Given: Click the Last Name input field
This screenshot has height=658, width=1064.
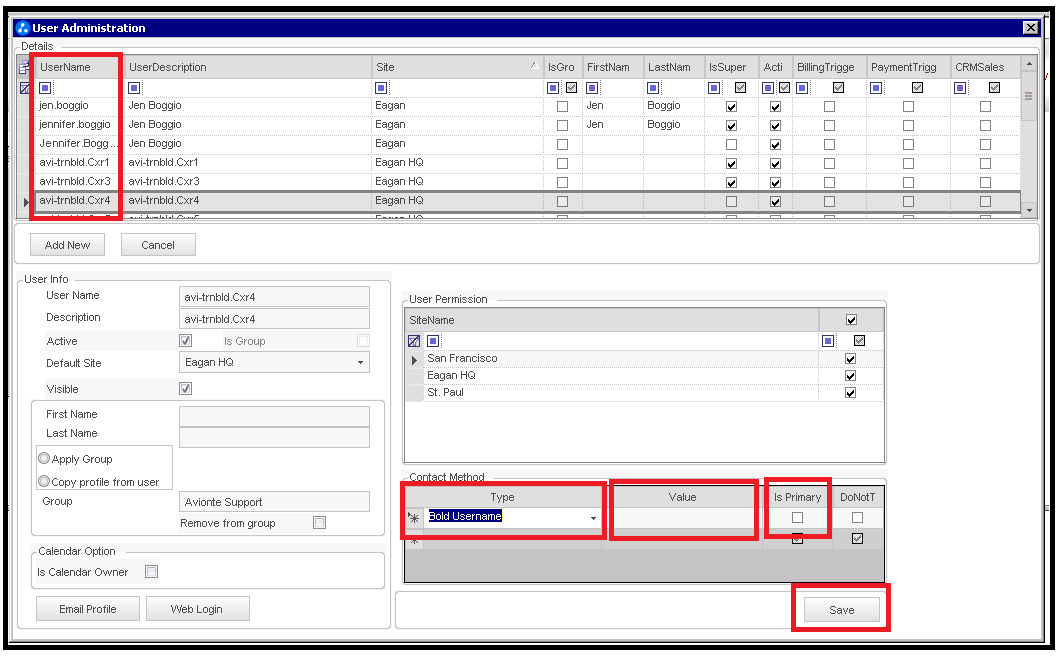Looking at the screenshot, I should click(x=274, y=438).
